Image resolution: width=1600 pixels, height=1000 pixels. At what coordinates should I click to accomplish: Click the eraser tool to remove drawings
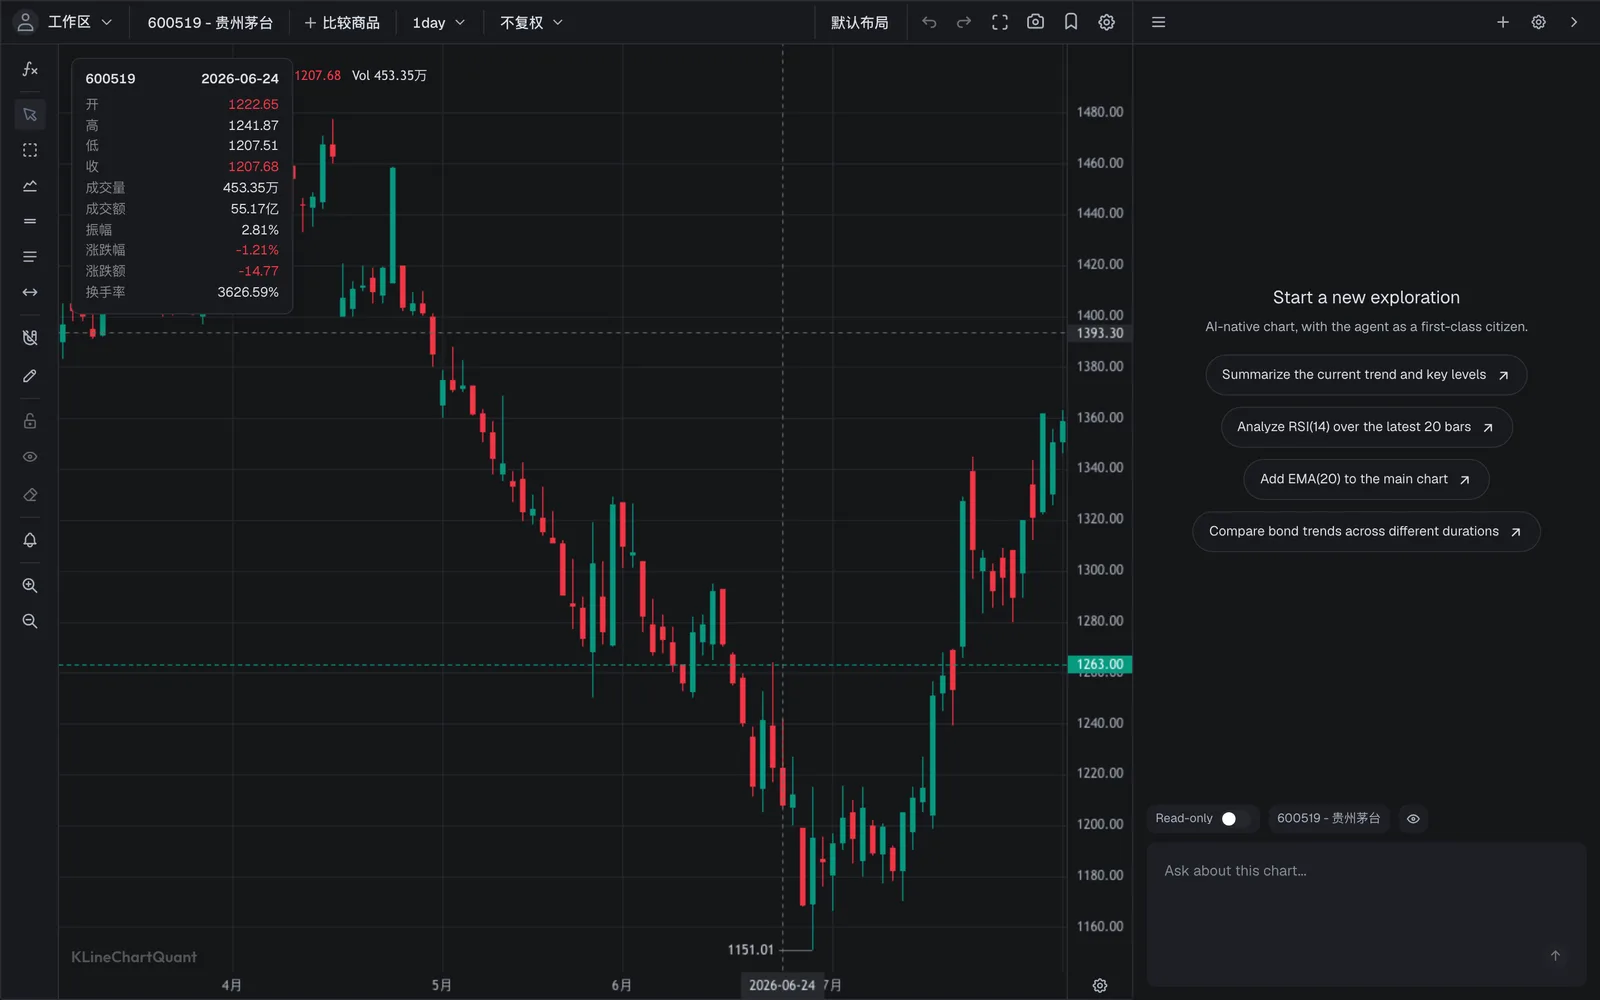pos(30,495)
